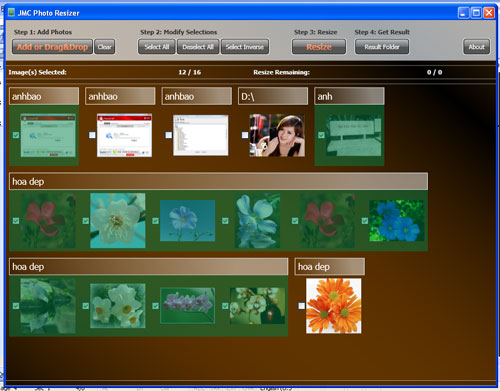Click the first hoa dep group header
This screenshot has width=500, height=391.
point(218,181)
